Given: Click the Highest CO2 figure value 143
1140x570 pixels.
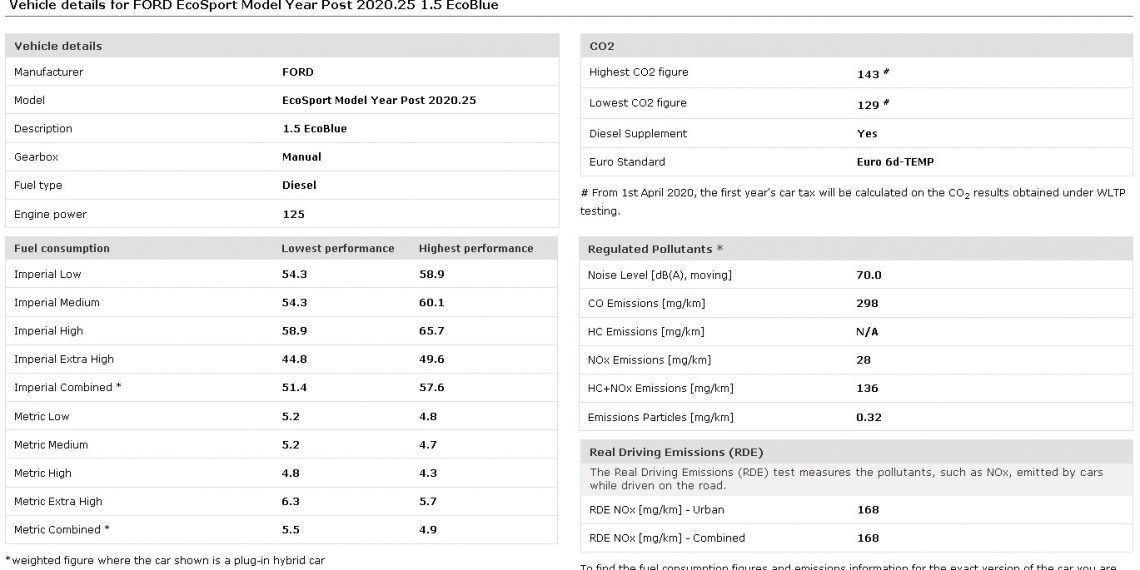Looking at the screenshot, I should pos(868,74).
